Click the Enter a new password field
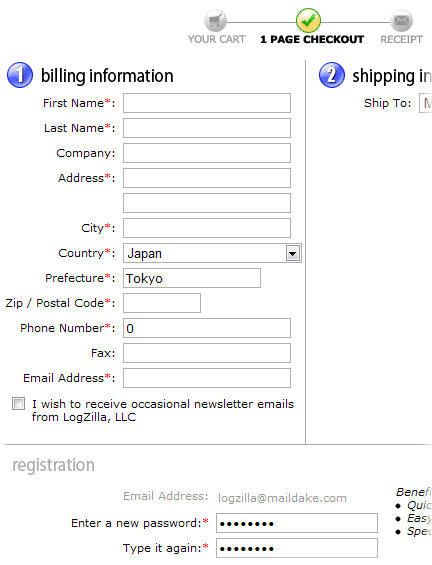432x565 pixels. pyautogui.click(x=297, y=523)
